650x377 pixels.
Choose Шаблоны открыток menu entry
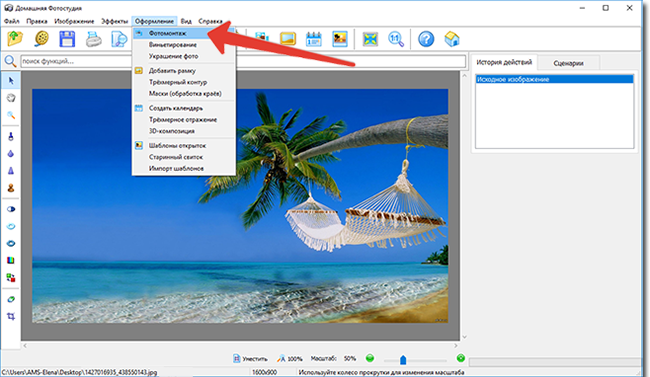[184, 146]
